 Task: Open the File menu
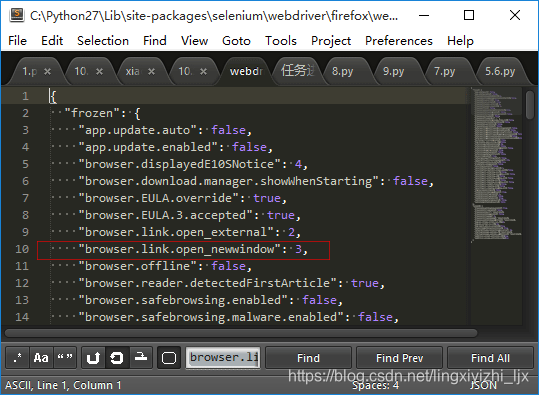point(18,41)
